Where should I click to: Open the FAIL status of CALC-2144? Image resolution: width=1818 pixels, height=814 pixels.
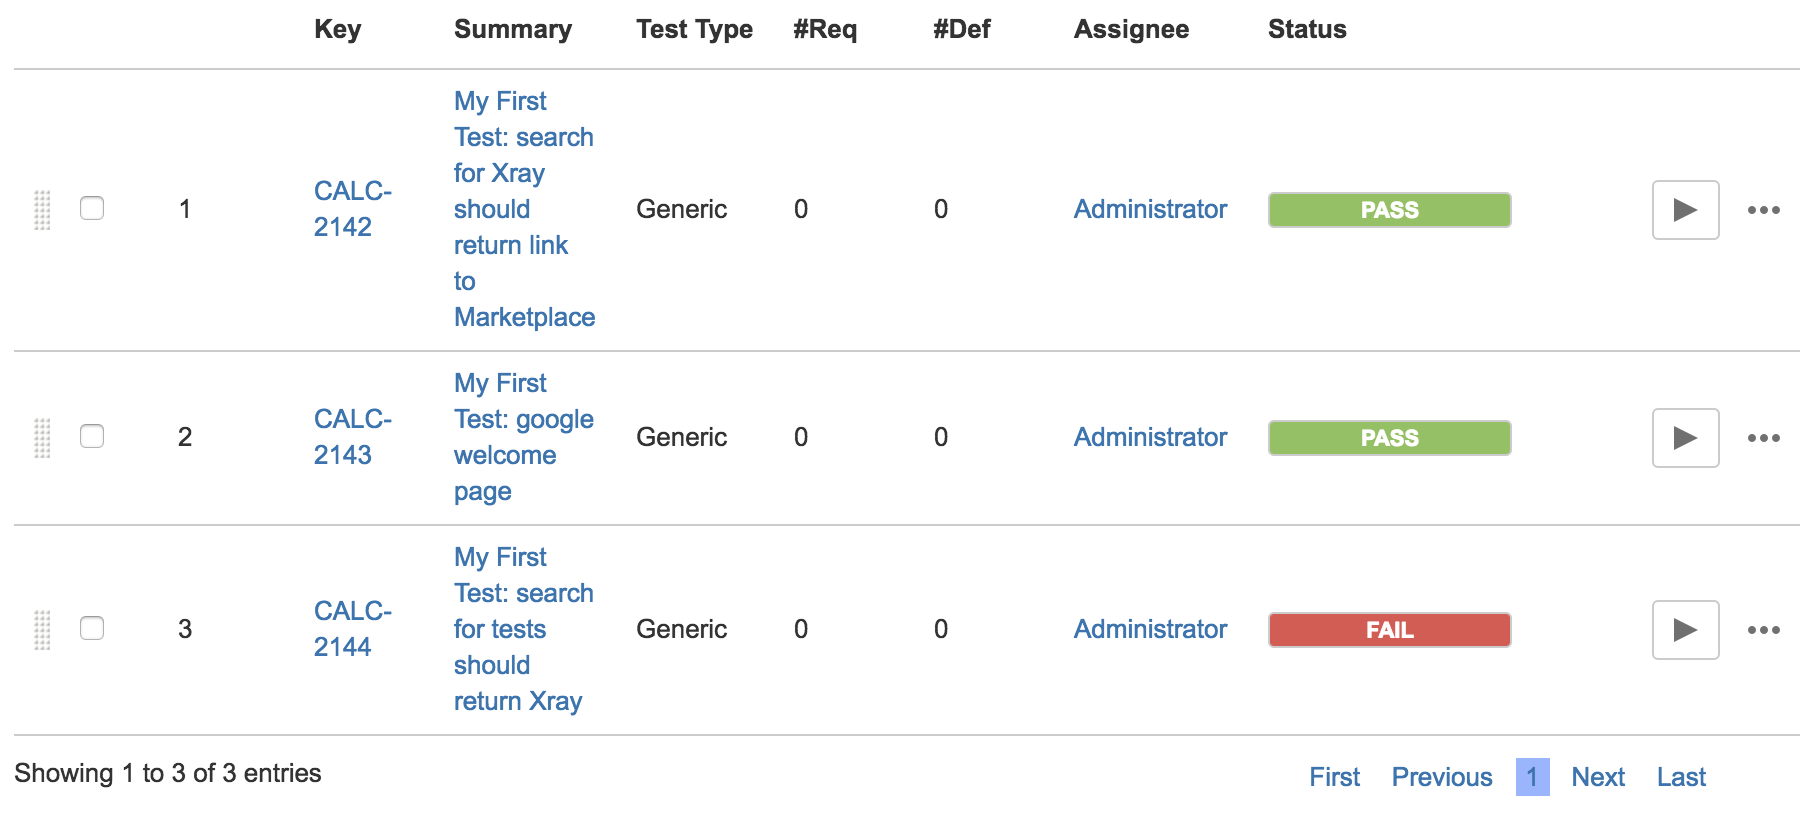tap(1389, 630)
